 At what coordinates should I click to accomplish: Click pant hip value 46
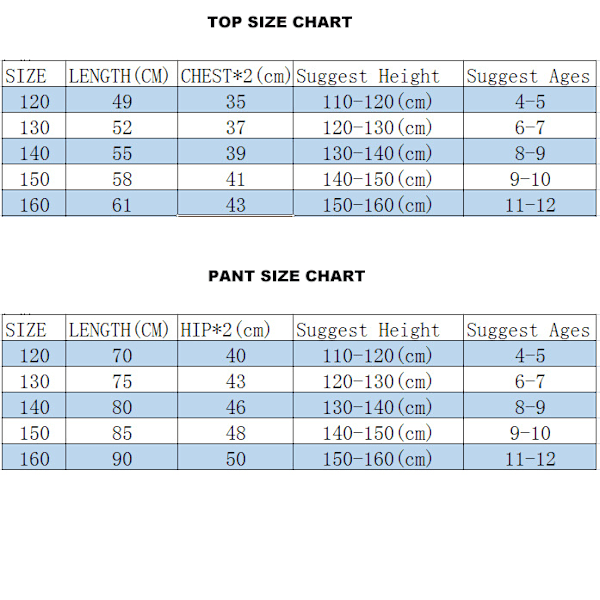235,407
